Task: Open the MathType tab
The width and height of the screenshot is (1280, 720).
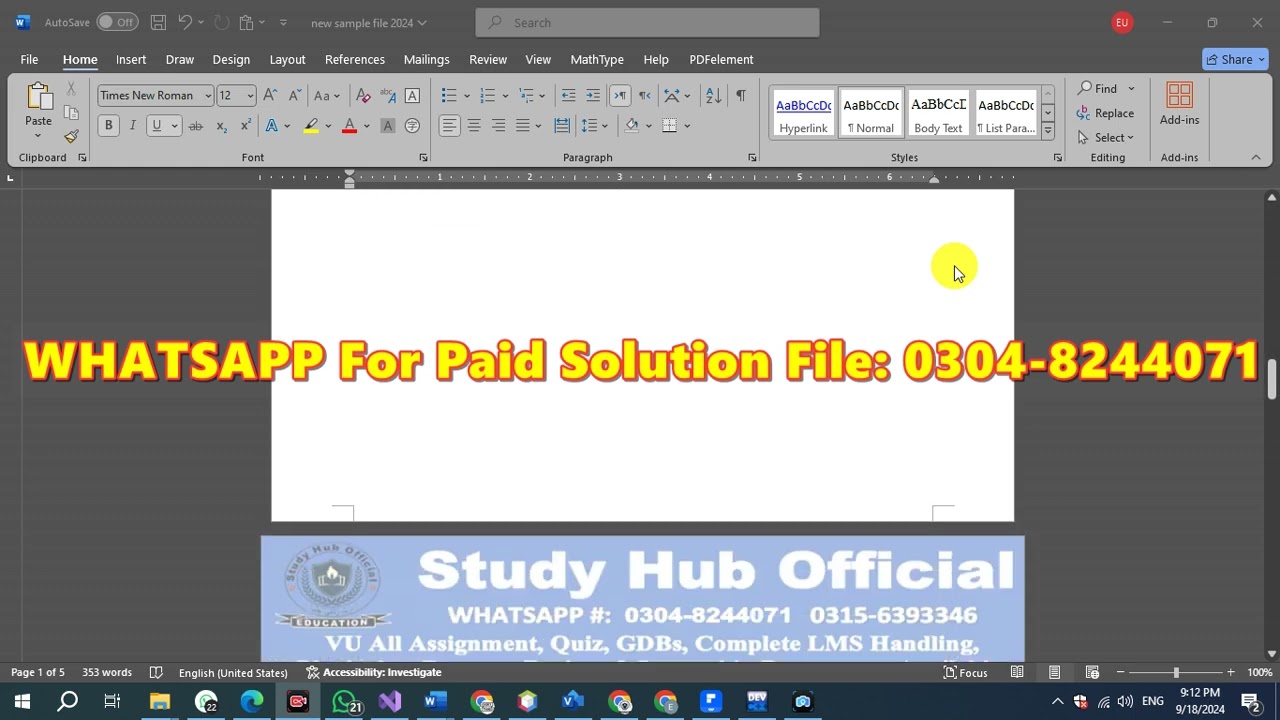Action: (597, 59)
